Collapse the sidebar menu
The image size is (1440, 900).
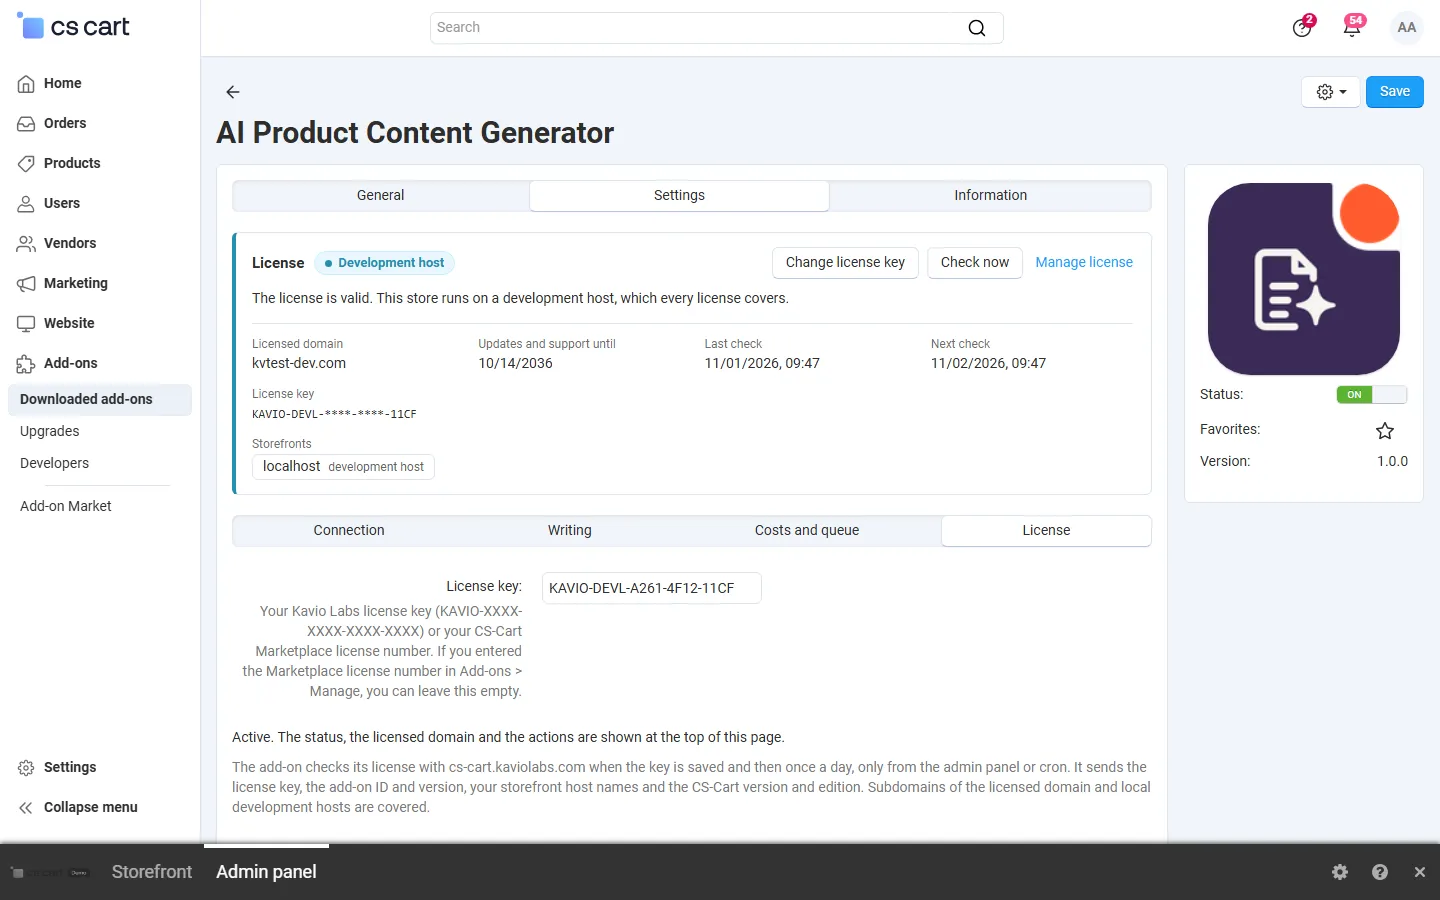click(90, 807)
